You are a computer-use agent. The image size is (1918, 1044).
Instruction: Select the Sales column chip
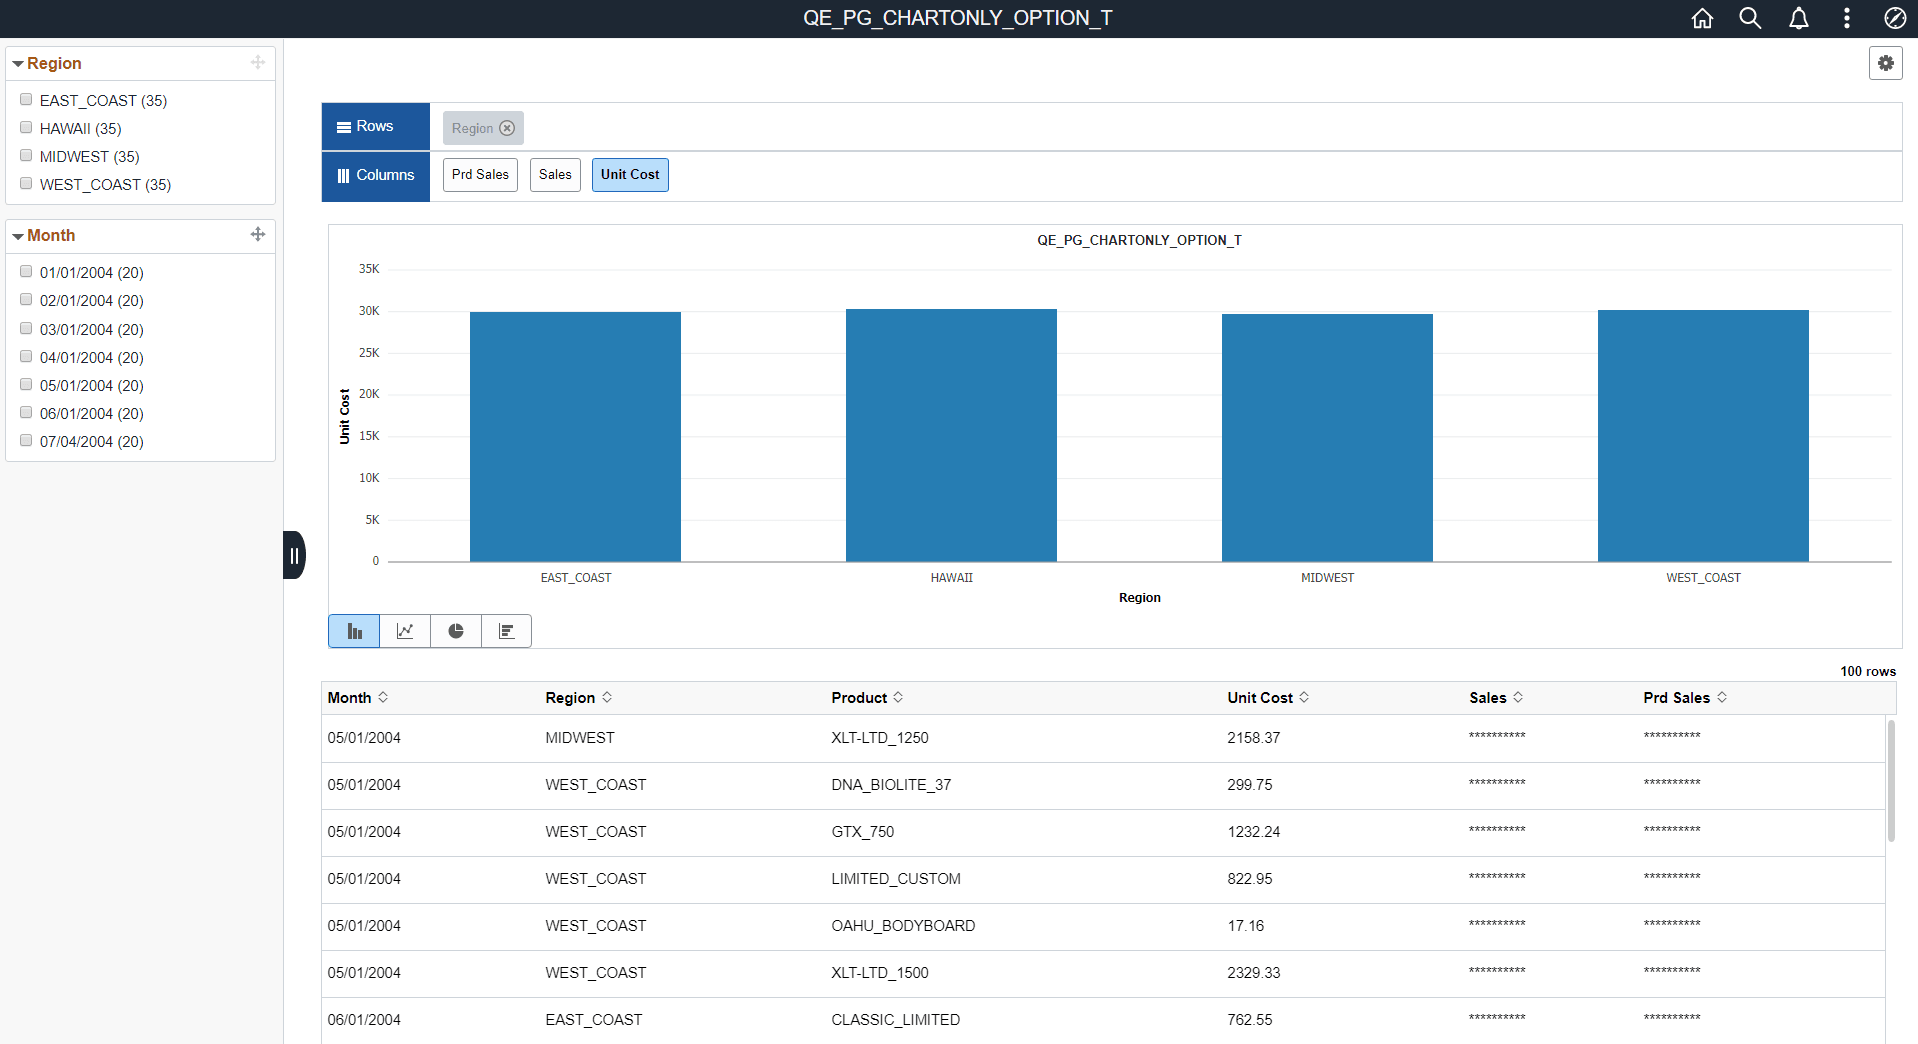pos(554,174)
